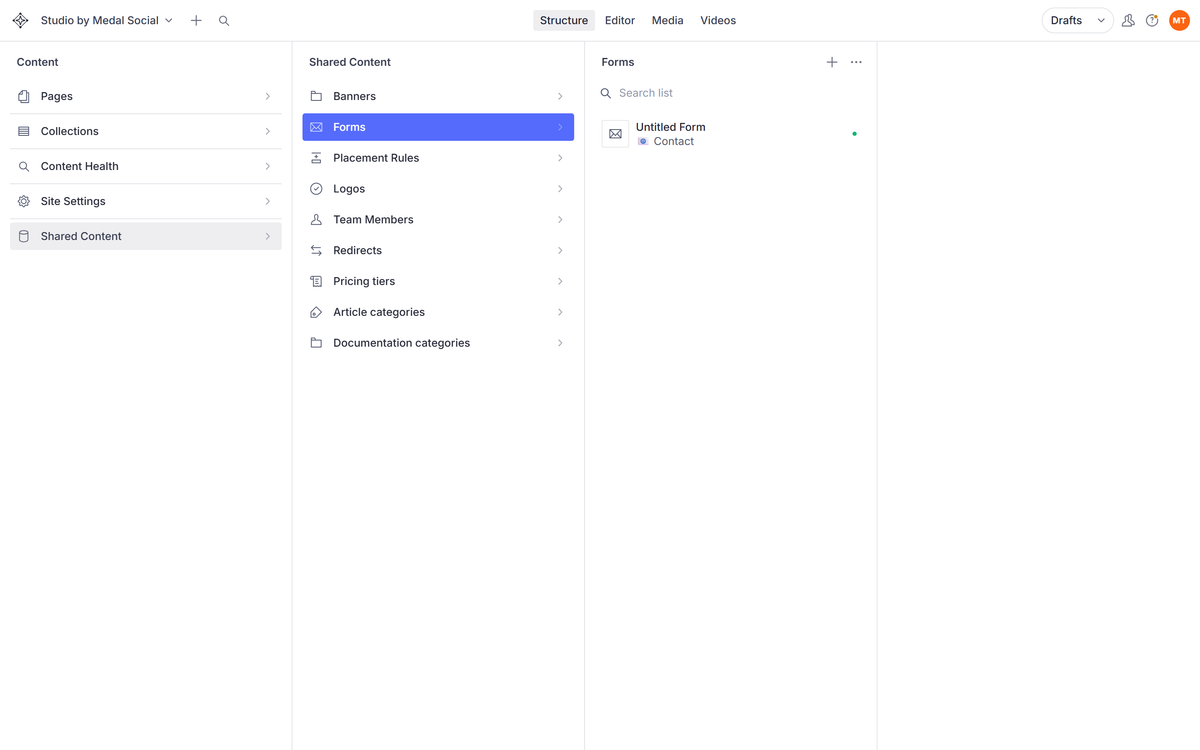Open the help and resources icon
This screenshot has height=750, width=1200.
point(1152,20)
